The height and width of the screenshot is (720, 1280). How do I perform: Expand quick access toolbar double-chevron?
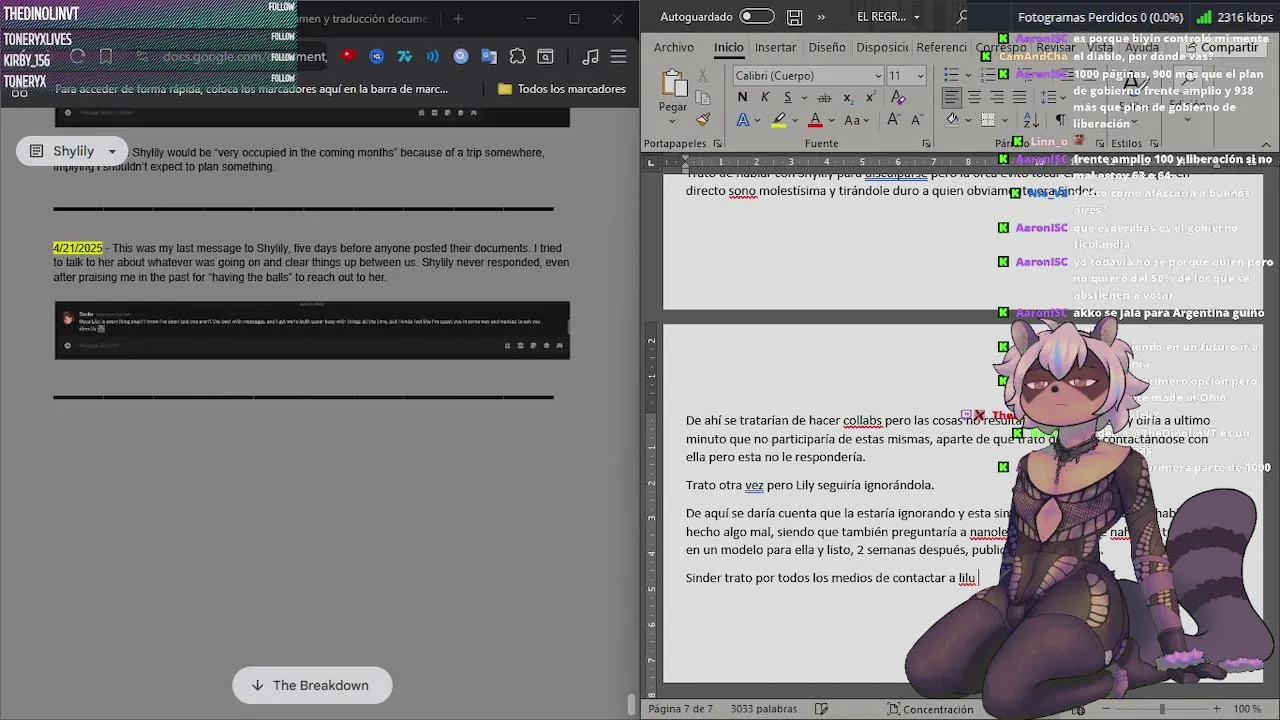pos(821,17)
